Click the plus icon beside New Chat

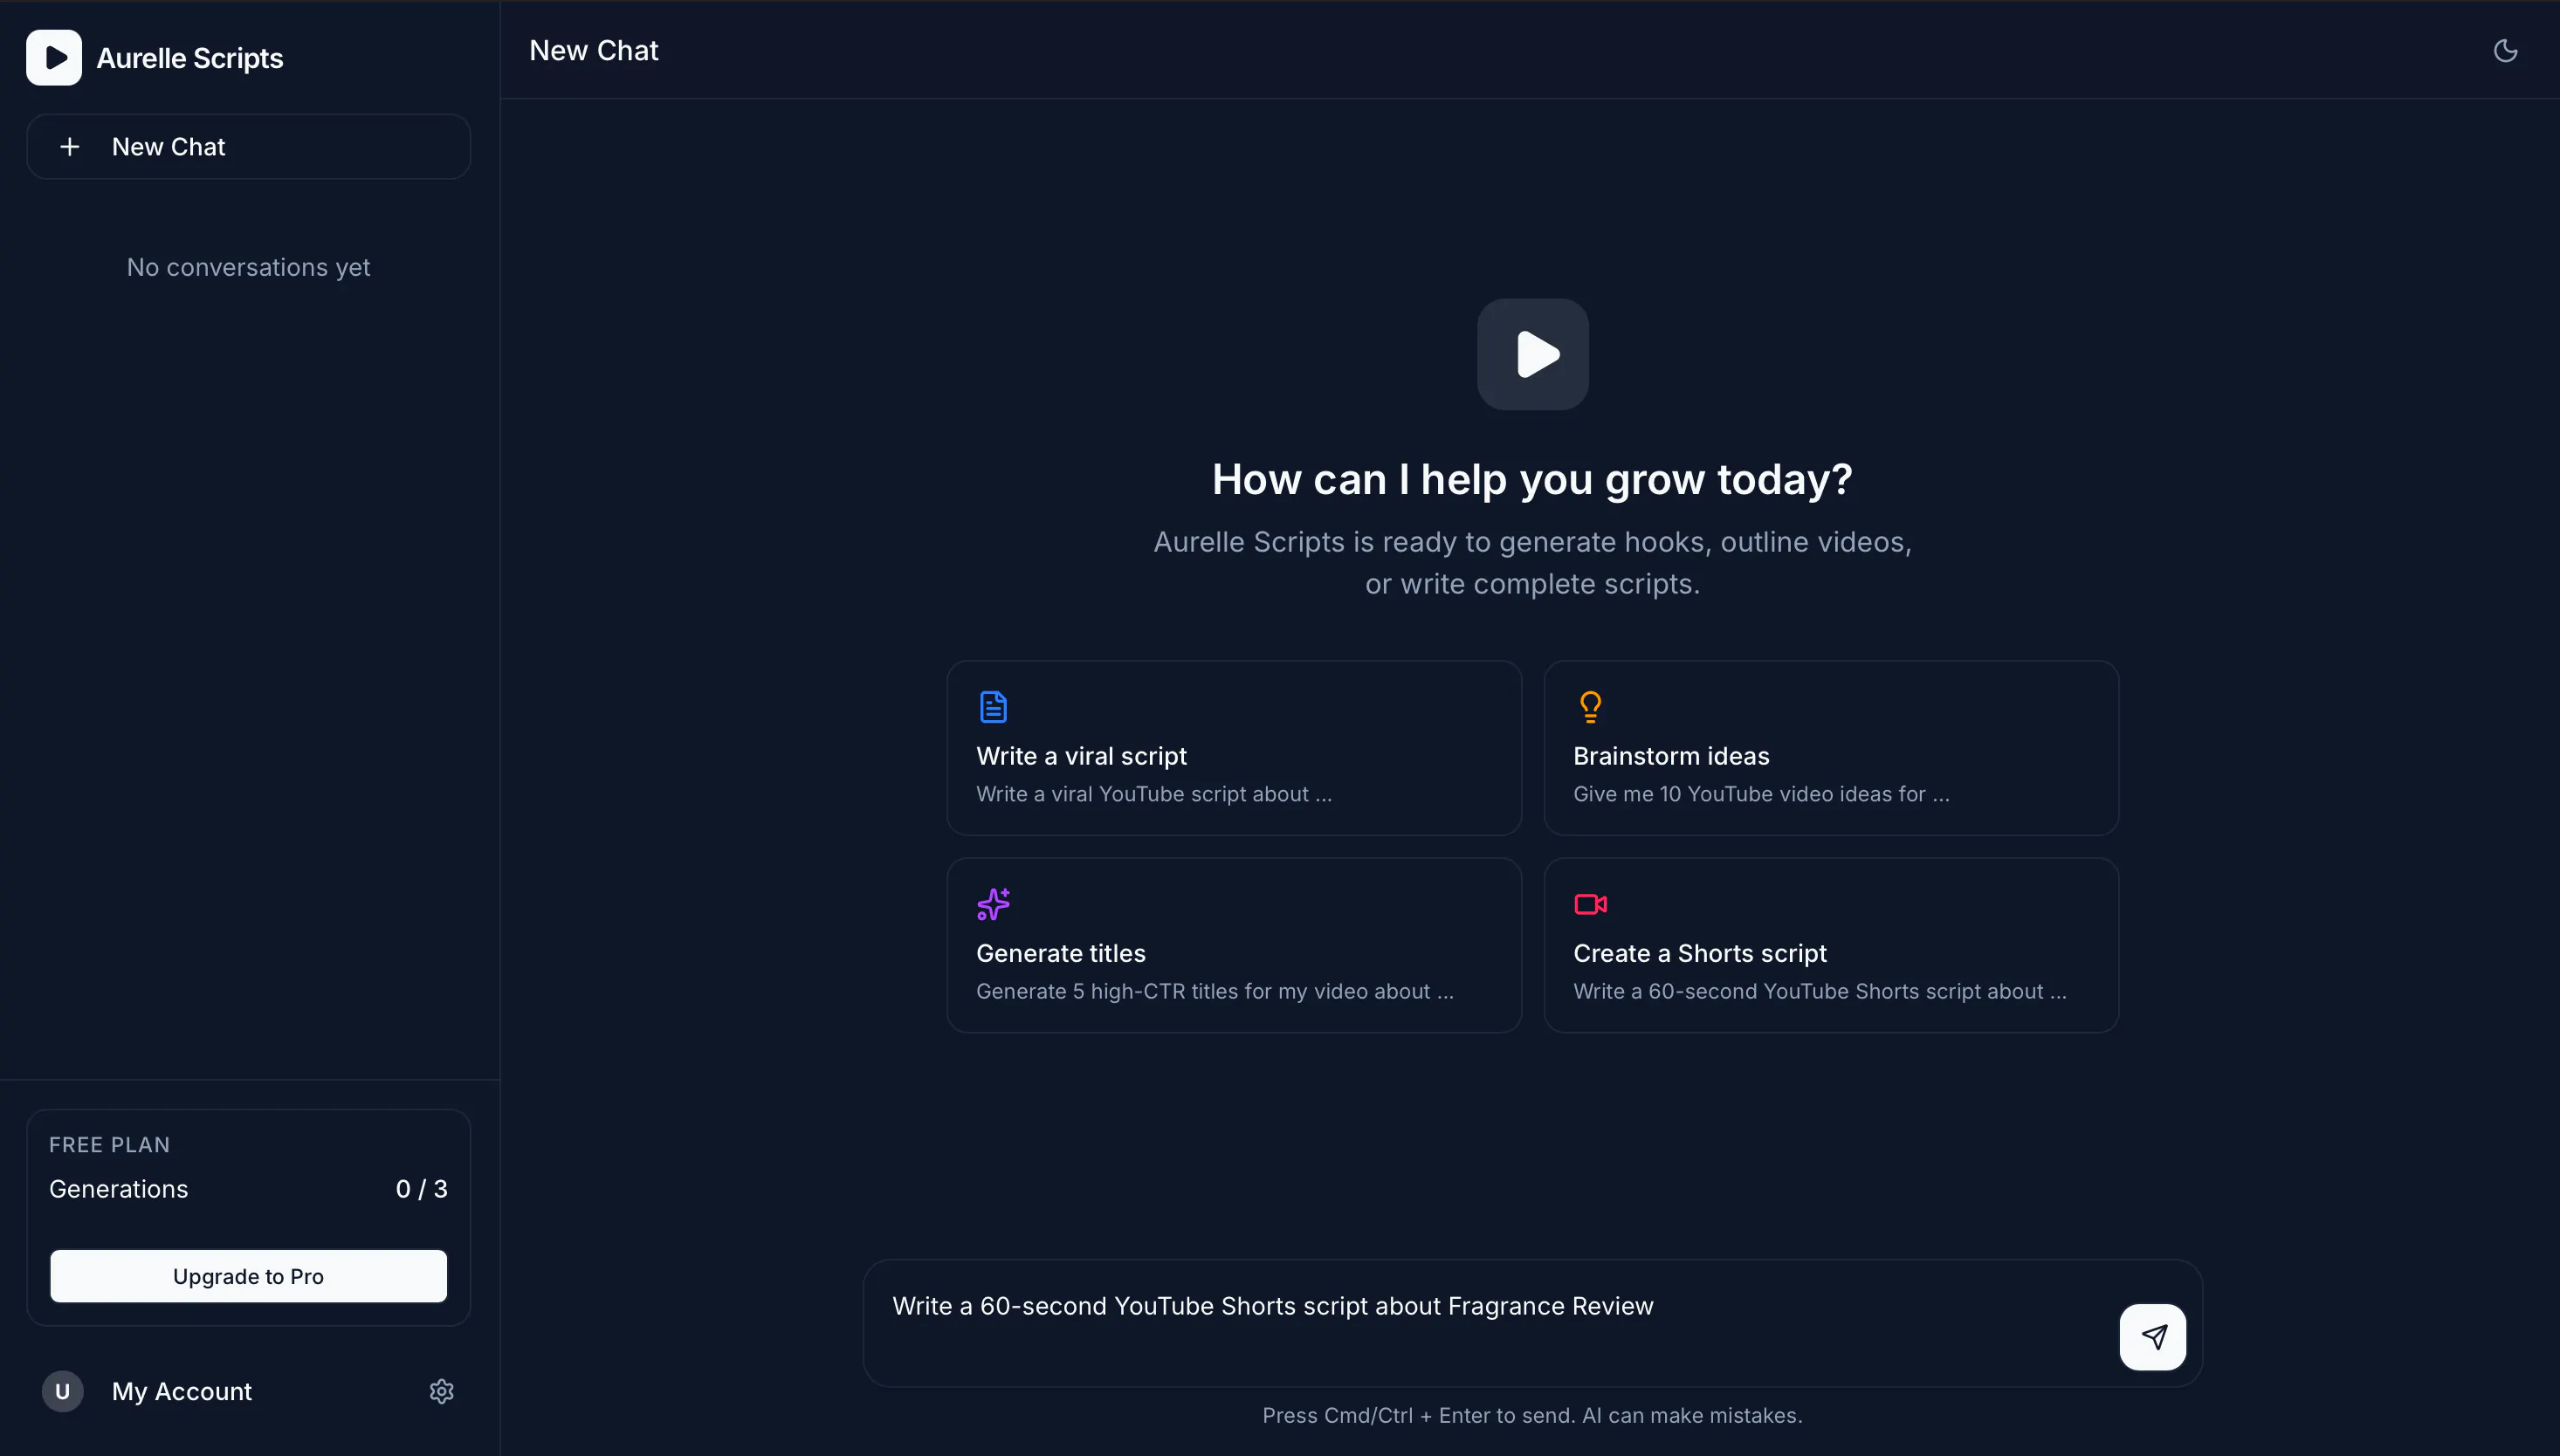(70, 147)
